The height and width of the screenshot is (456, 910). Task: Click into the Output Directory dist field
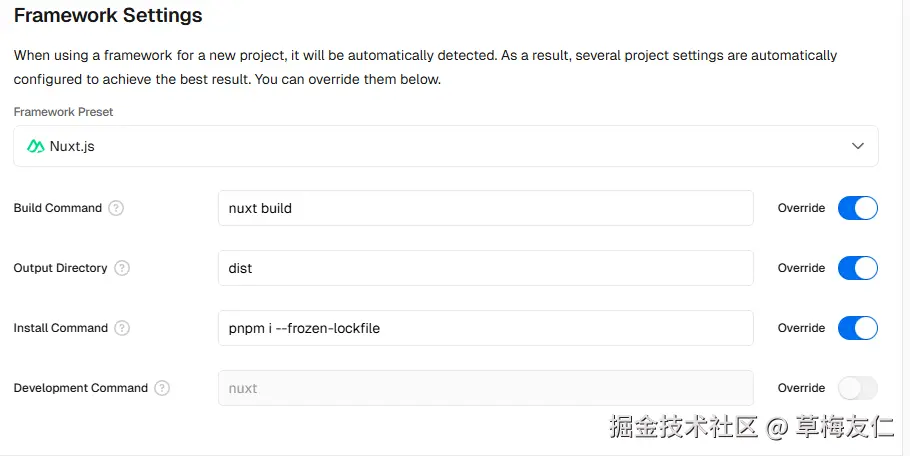point(485,268)
